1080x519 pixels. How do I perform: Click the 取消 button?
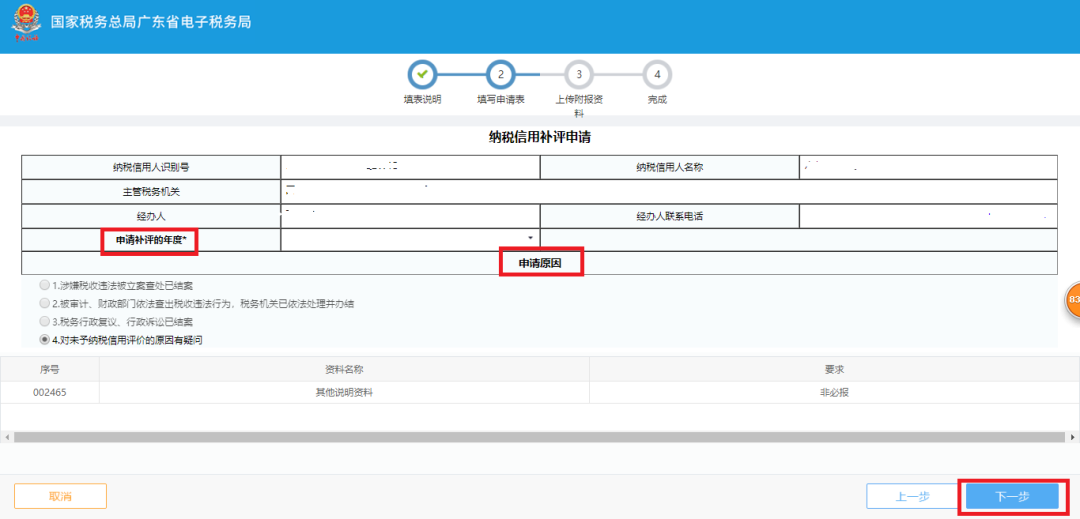60,496
